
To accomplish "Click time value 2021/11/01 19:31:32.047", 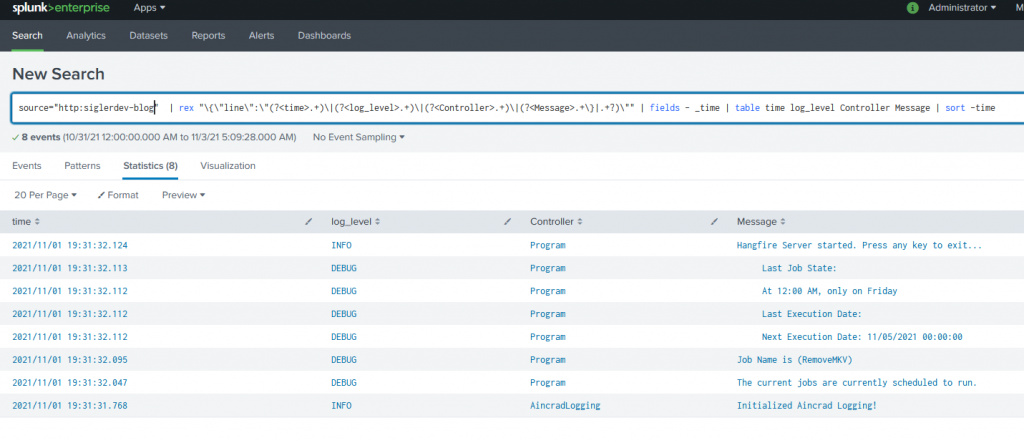I will point(70,382).
